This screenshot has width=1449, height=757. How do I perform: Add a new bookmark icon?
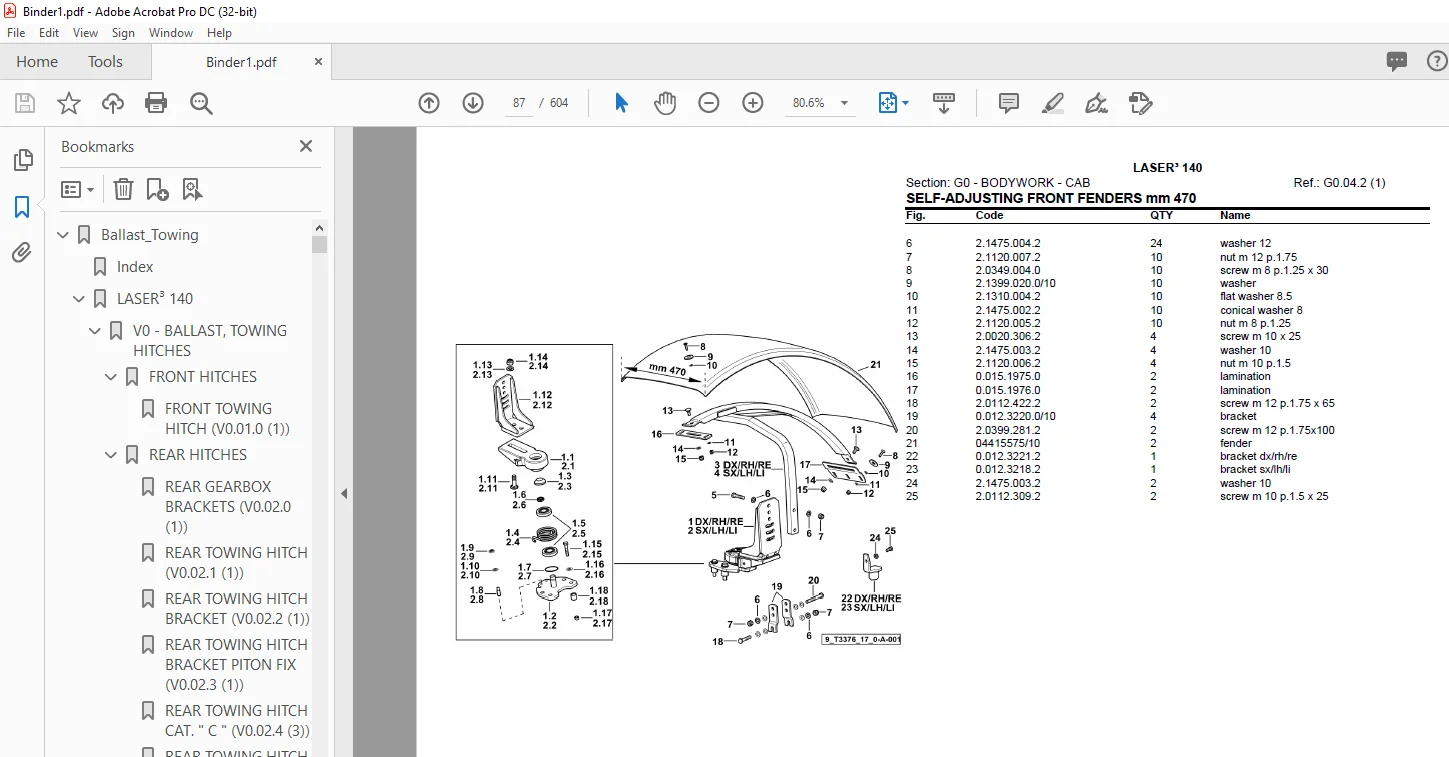[157, 189]
